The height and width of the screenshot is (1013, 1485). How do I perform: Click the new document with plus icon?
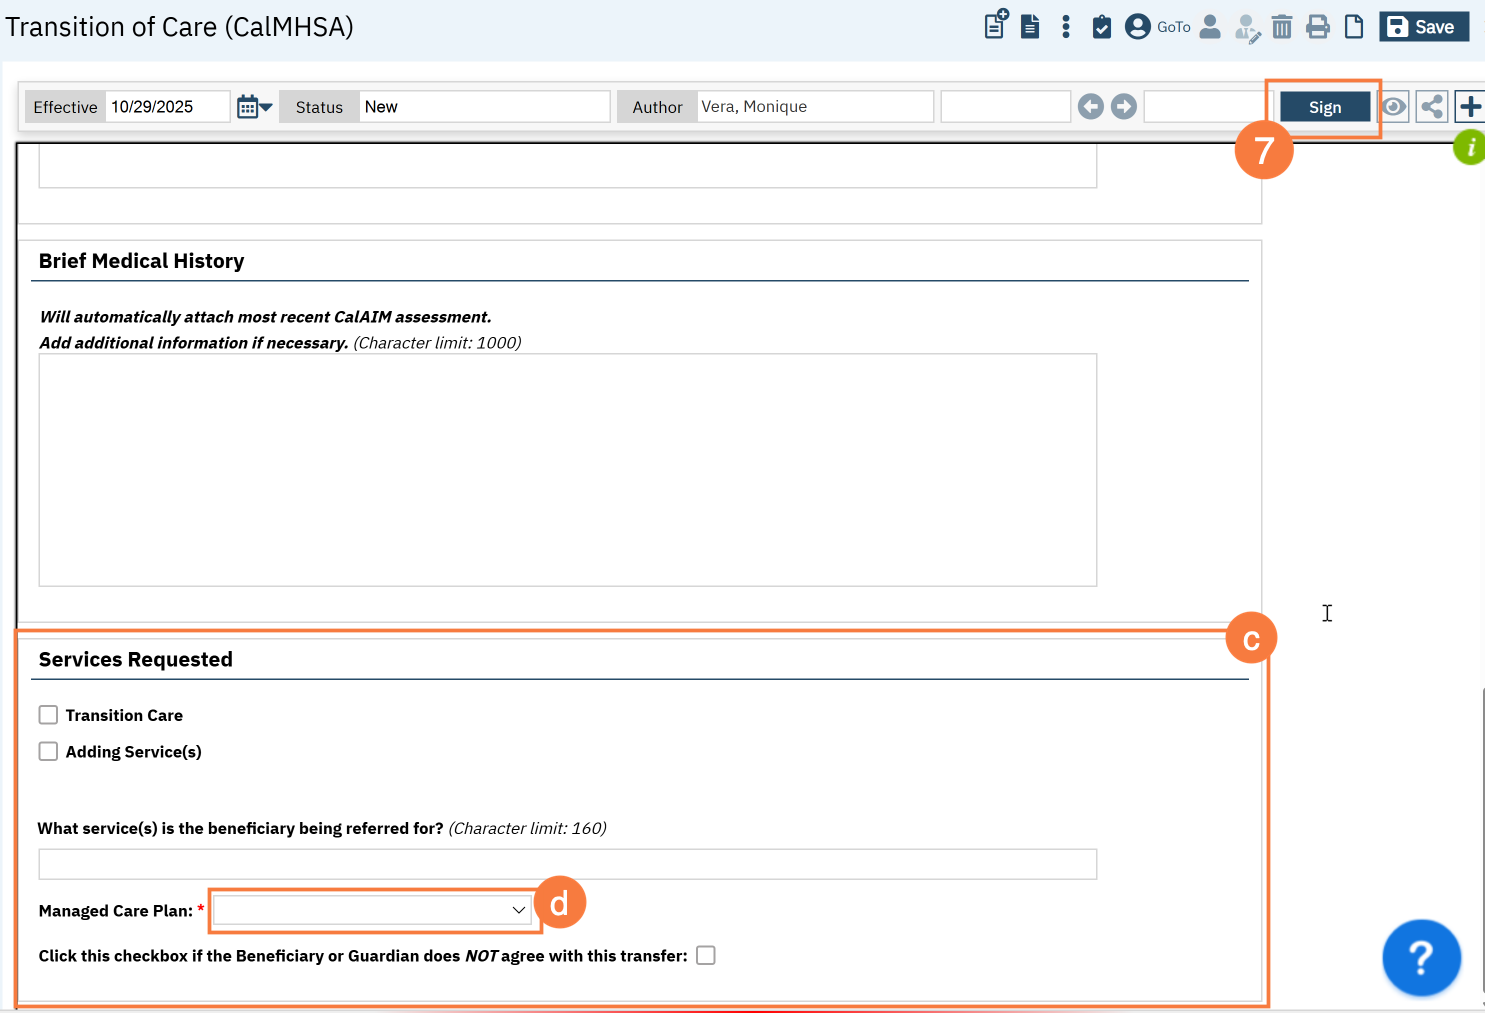pyautogui.click(x=995, y=25)
